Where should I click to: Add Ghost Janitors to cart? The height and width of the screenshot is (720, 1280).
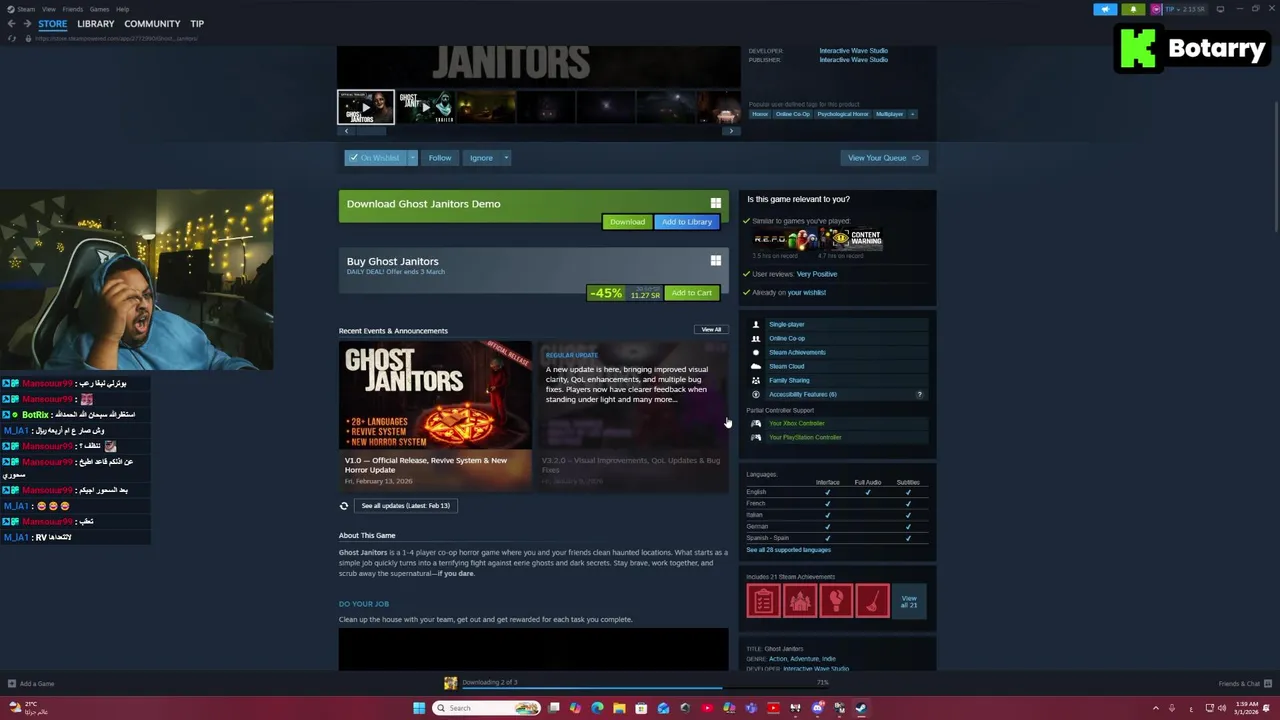click(691, 293)
